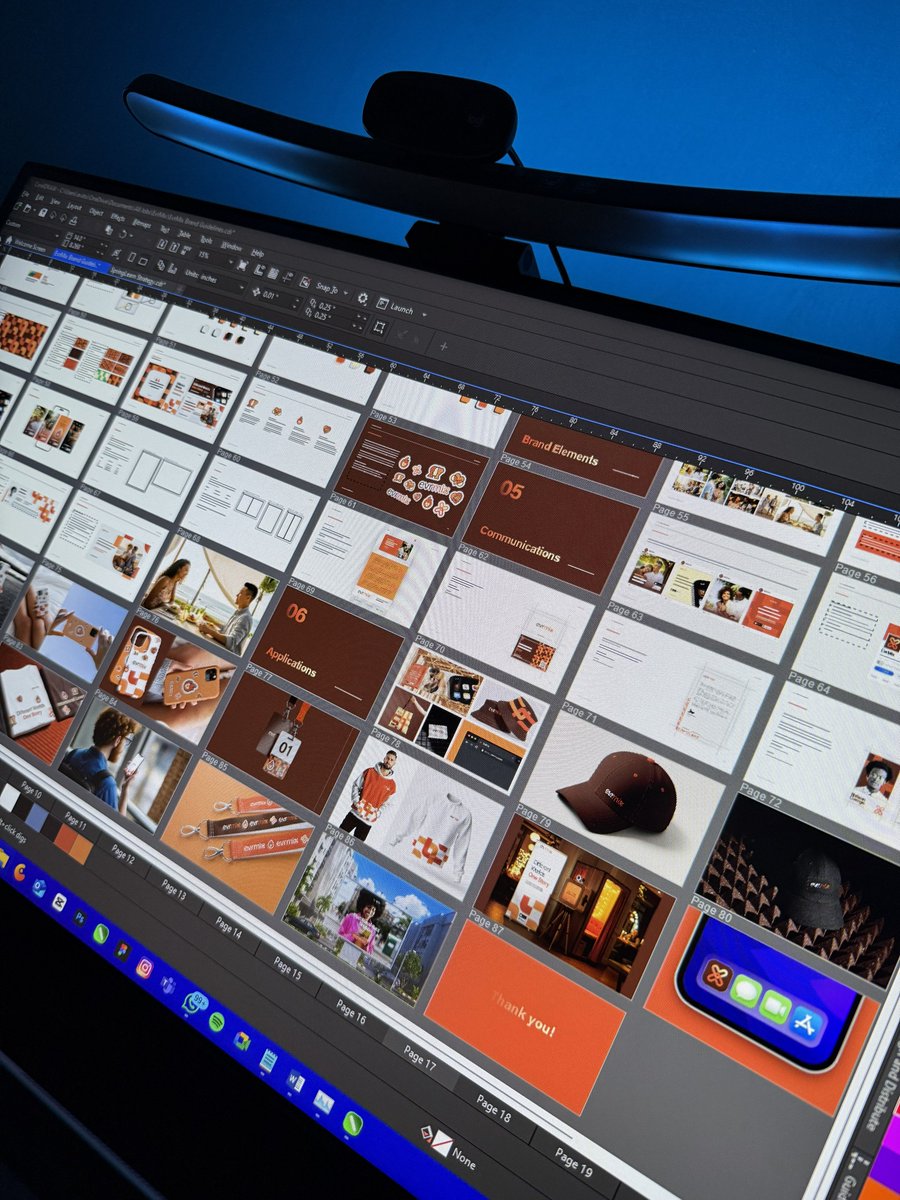
Task: Click the page frame icon below Launch
Action: [x=378, y=327]
